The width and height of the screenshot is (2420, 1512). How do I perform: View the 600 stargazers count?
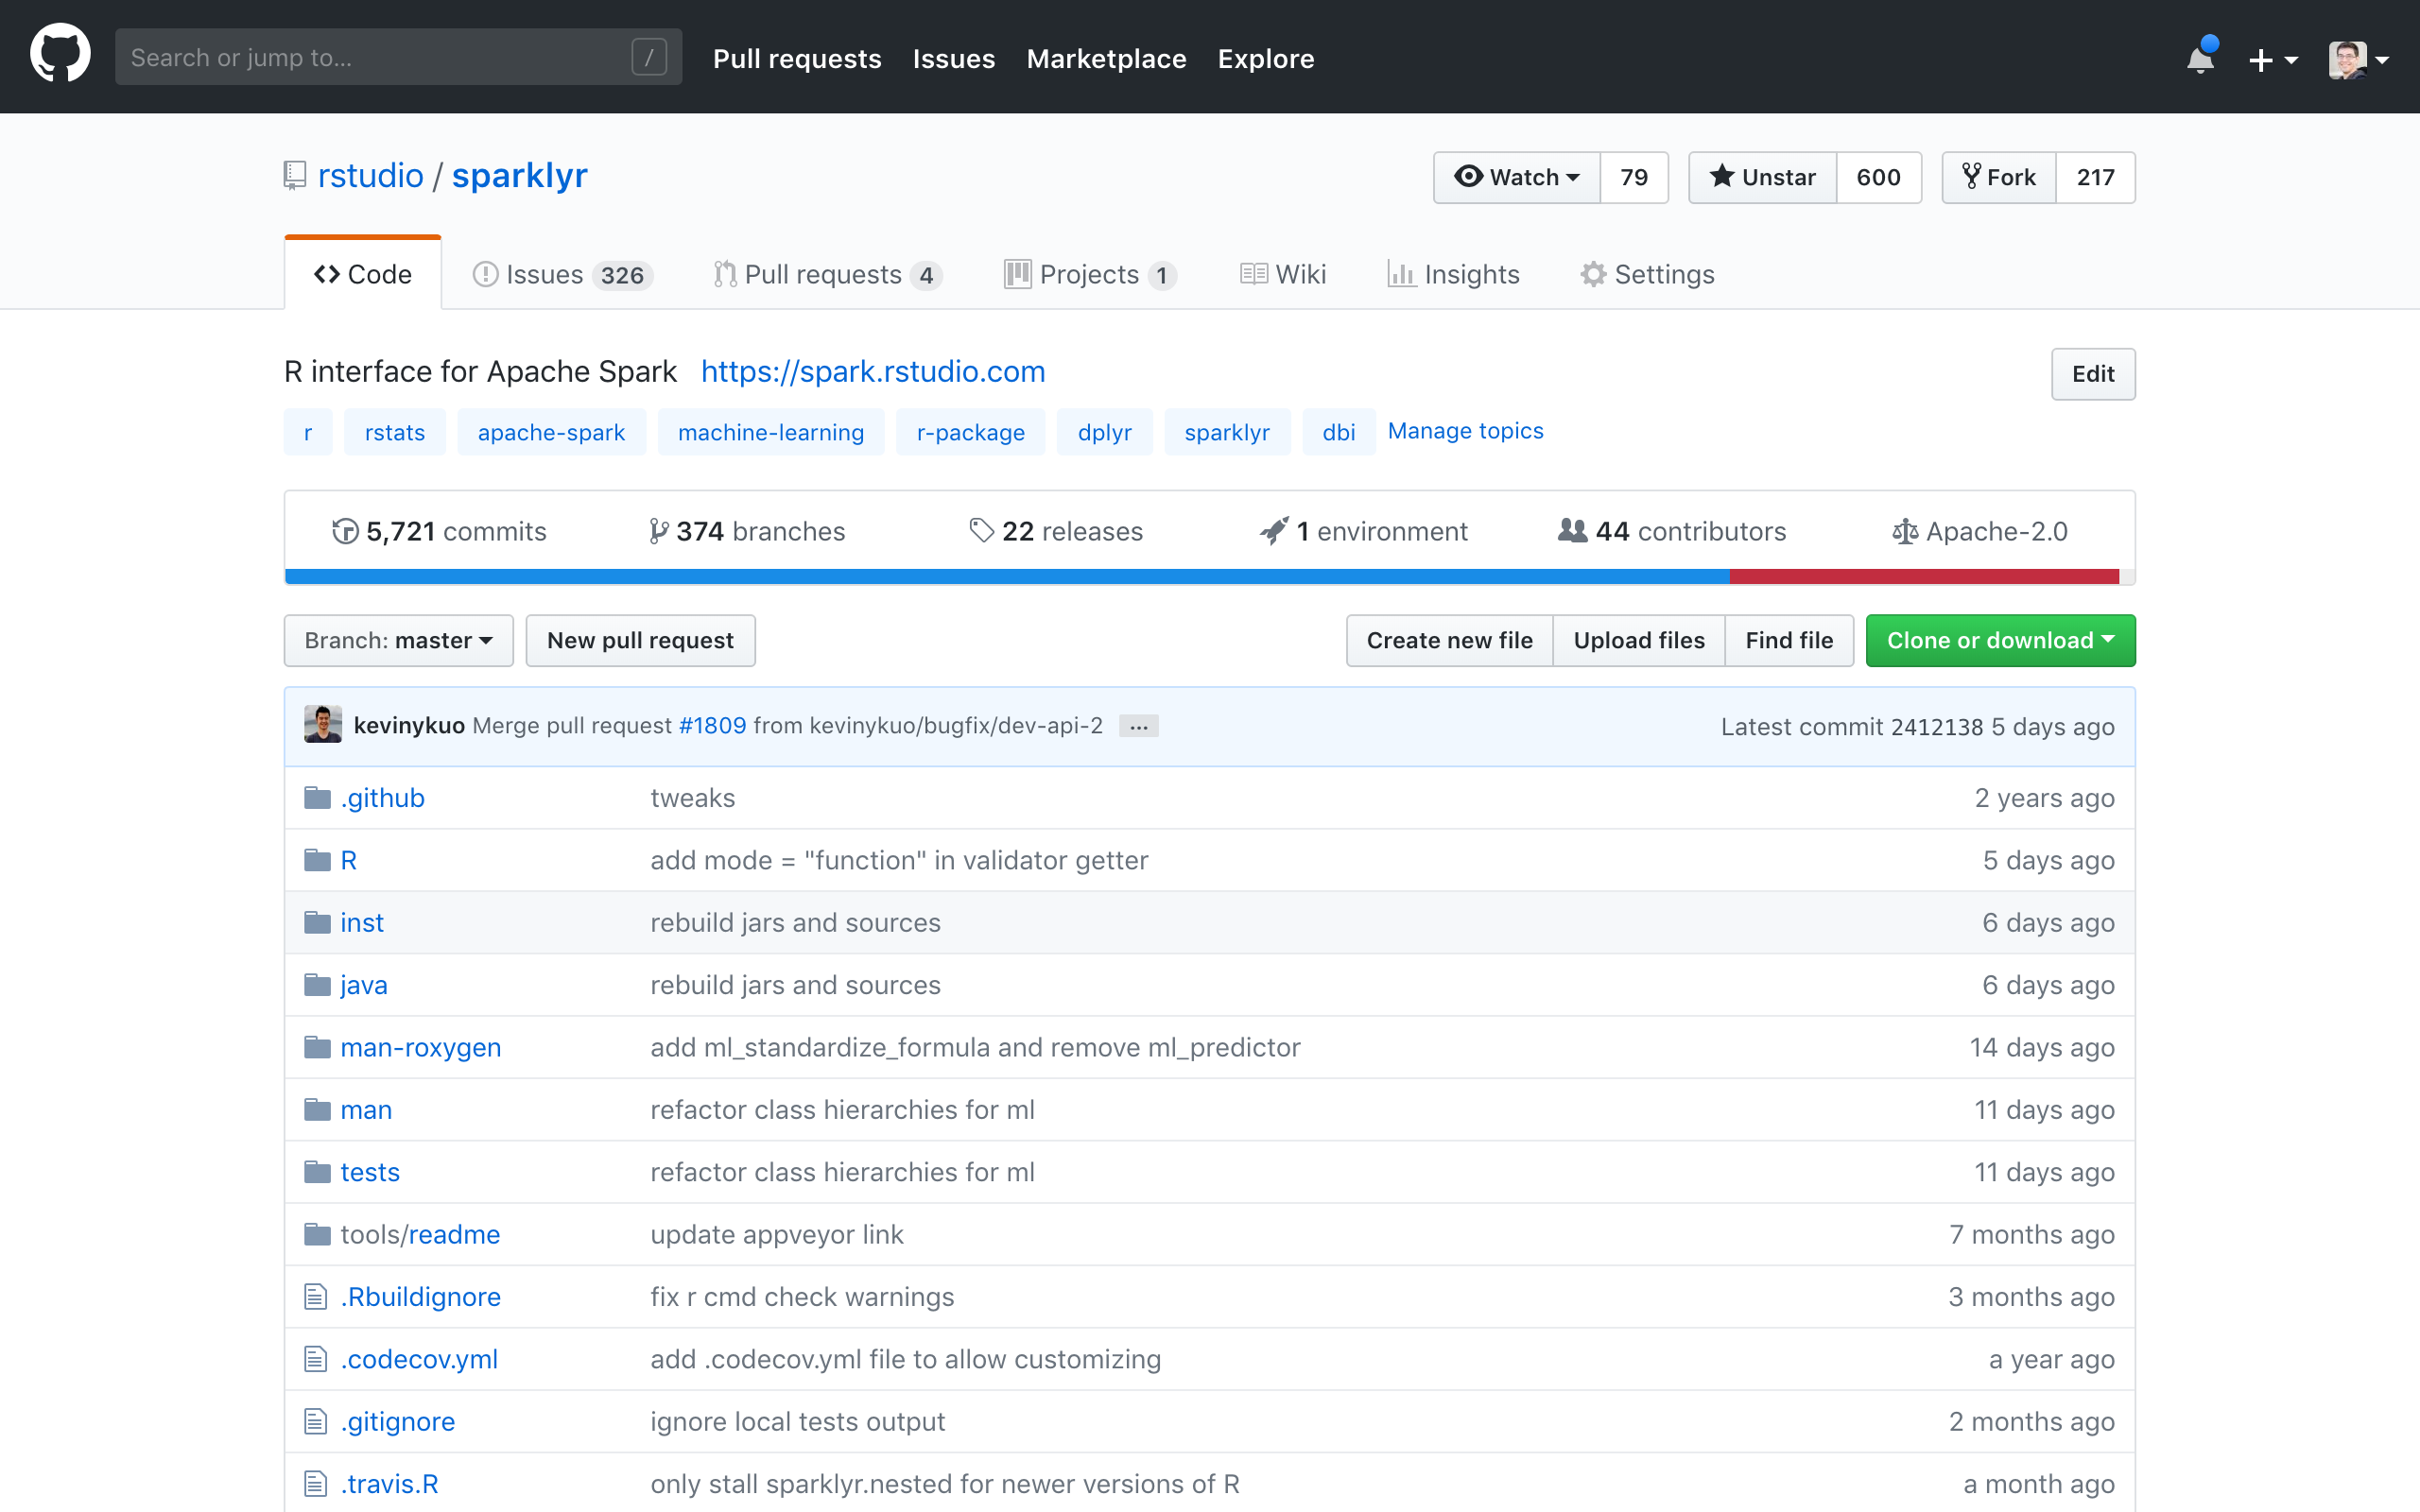[x=1878, y=177]
